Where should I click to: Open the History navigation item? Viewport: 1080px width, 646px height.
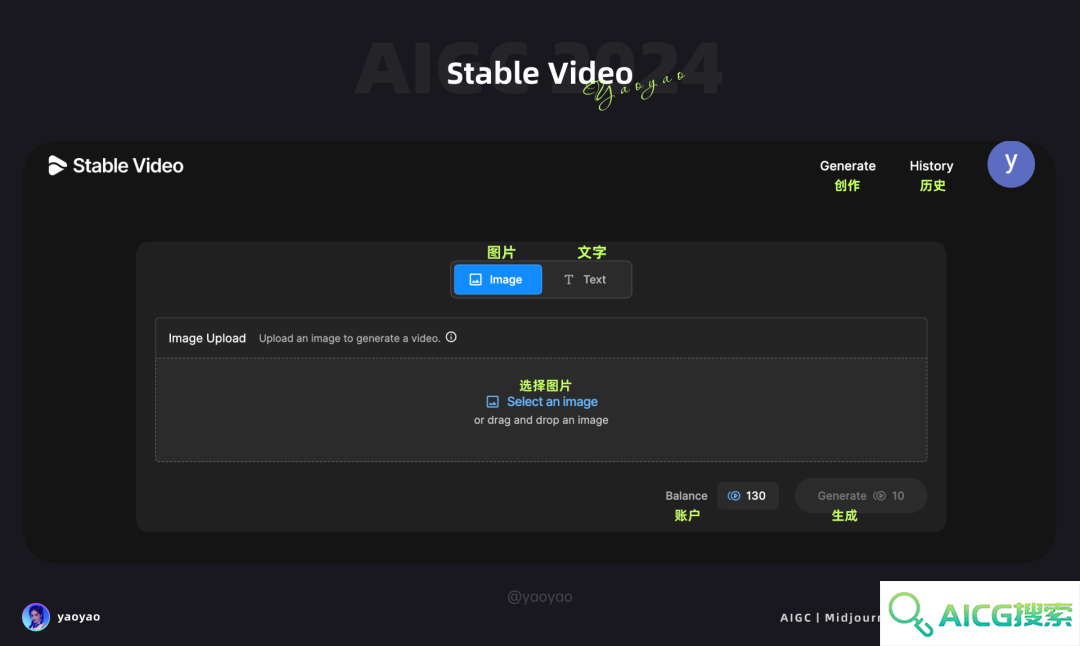(931, 166)
